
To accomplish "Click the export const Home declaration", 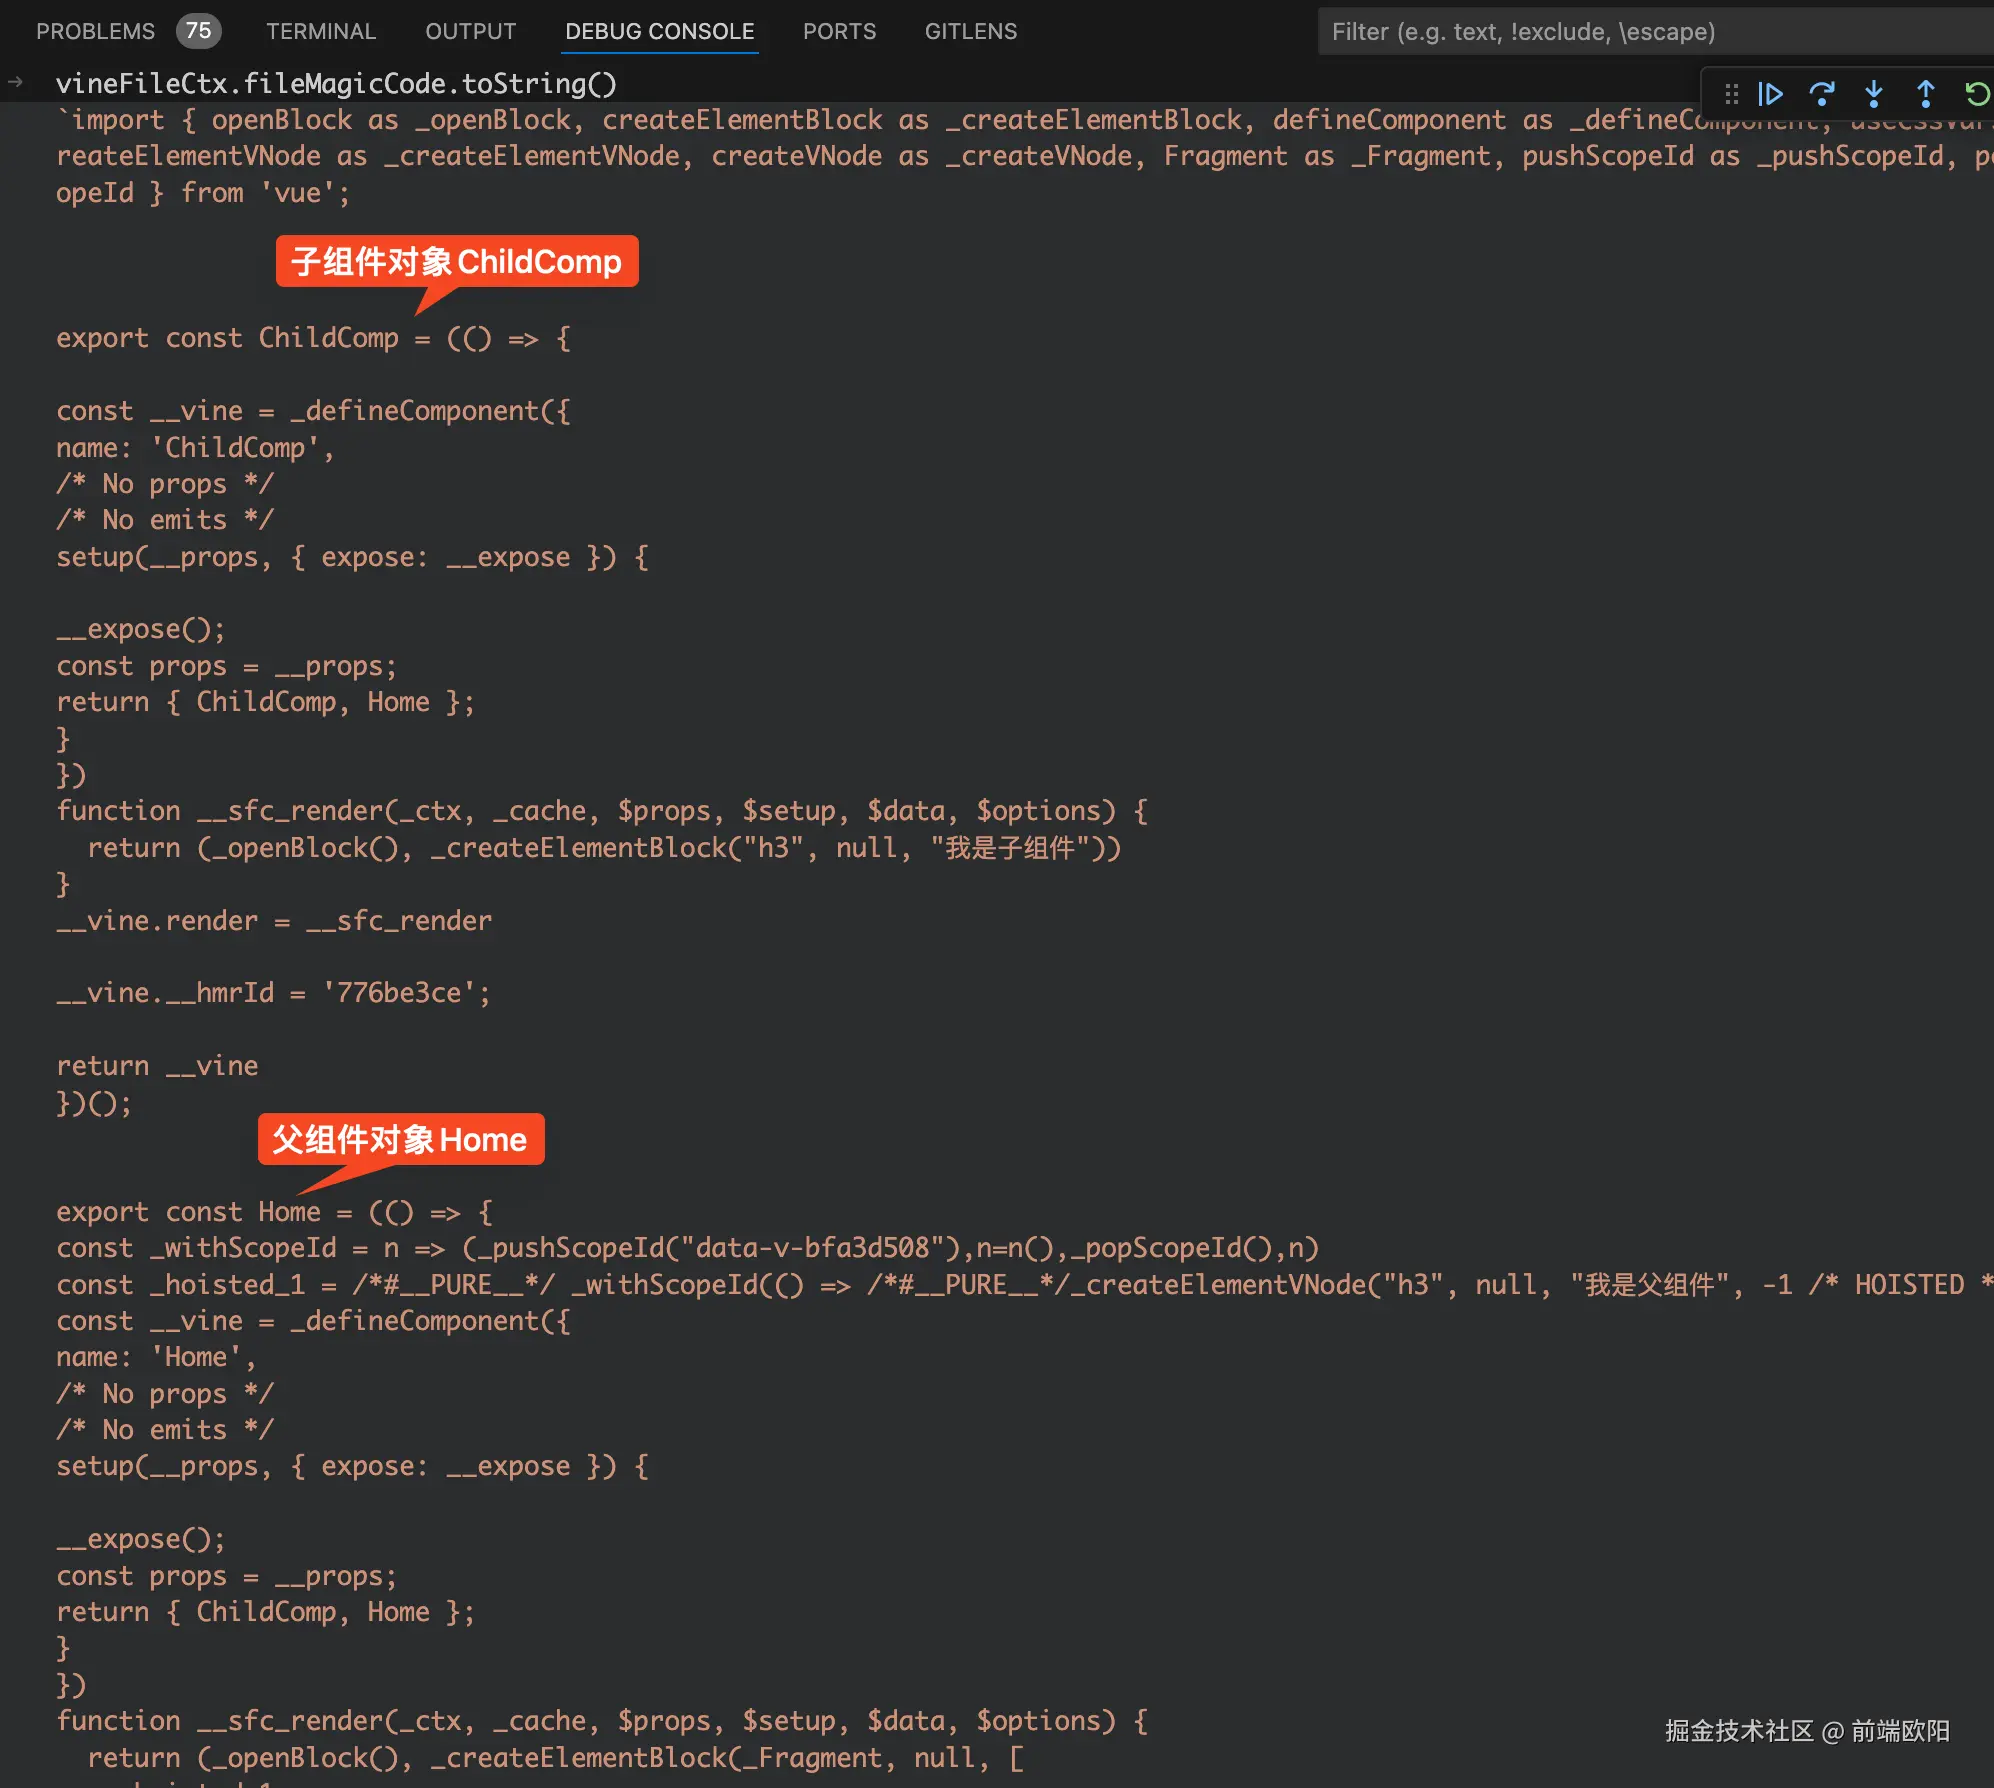I will 272,1211.
